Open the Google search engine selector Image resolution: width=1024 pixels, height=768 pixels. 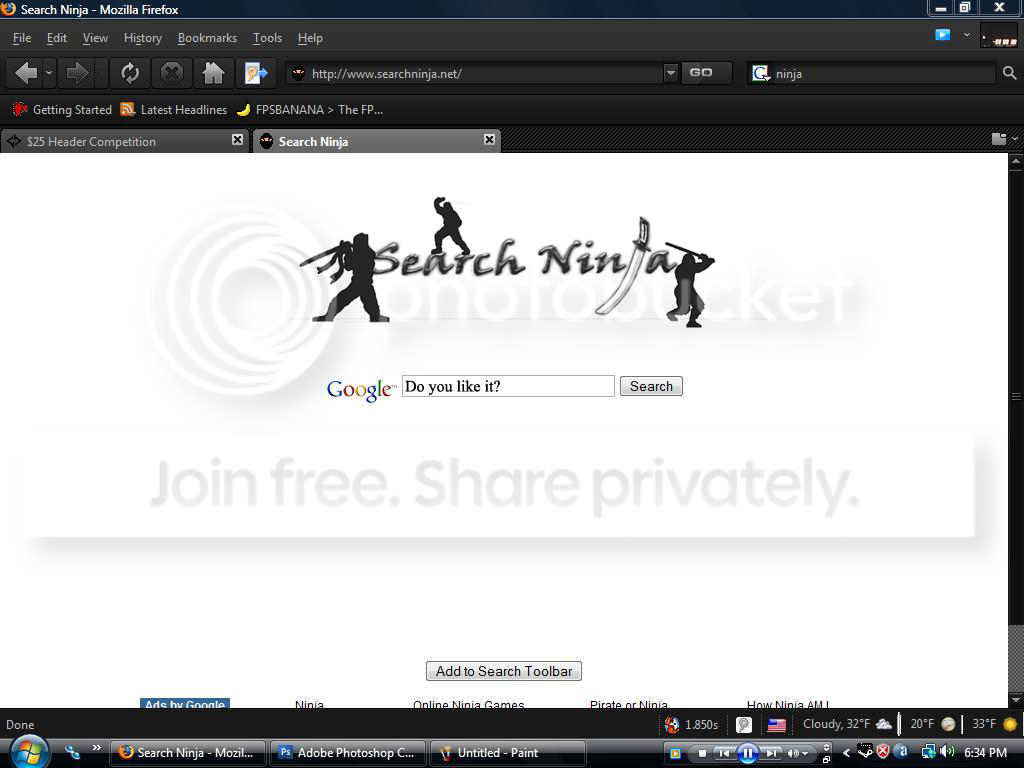(x=761, y=74)
